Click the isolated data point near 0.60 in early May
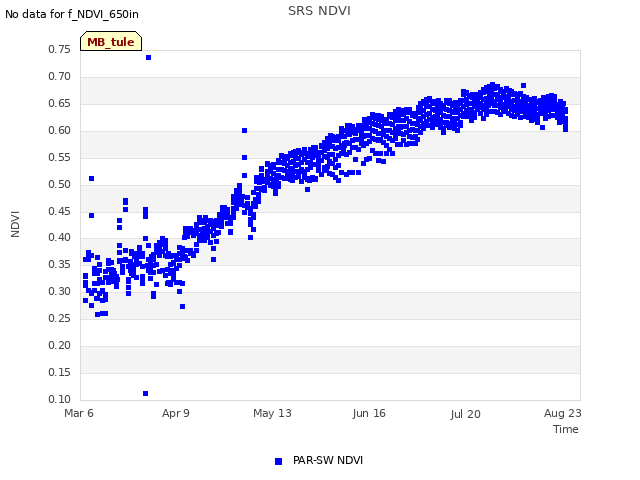The image size is (640, 480). click(x=244, y=131)
